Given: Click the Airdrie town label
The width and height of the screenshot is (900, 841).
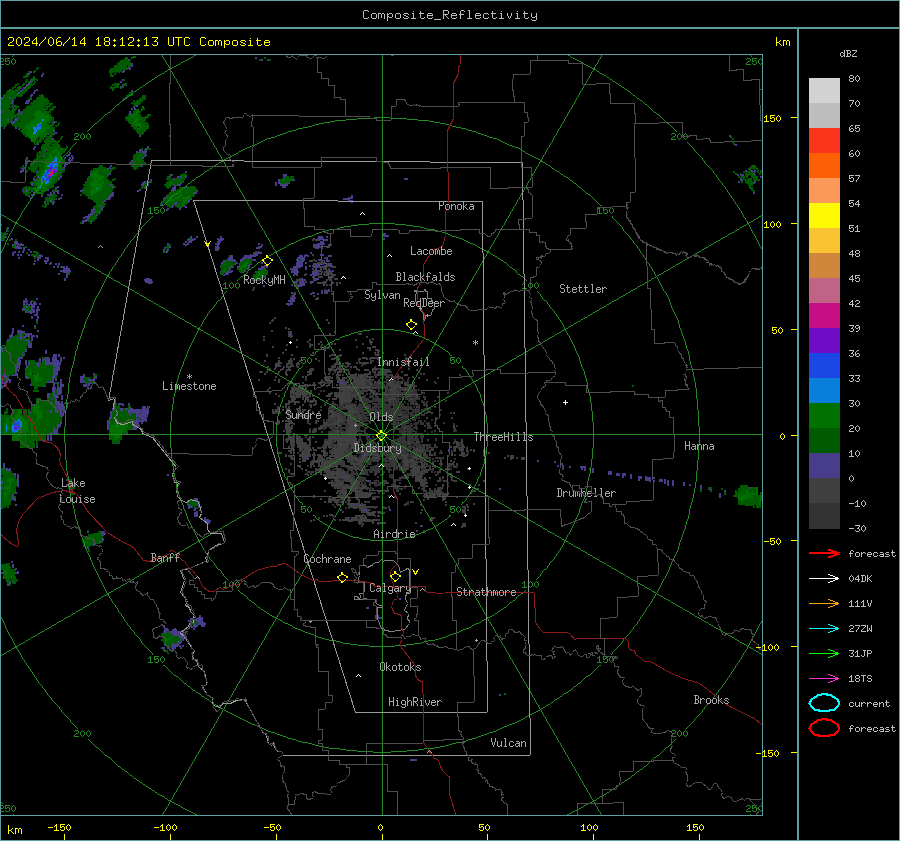Looking at the screenshot, I should (x=394, y=534).
